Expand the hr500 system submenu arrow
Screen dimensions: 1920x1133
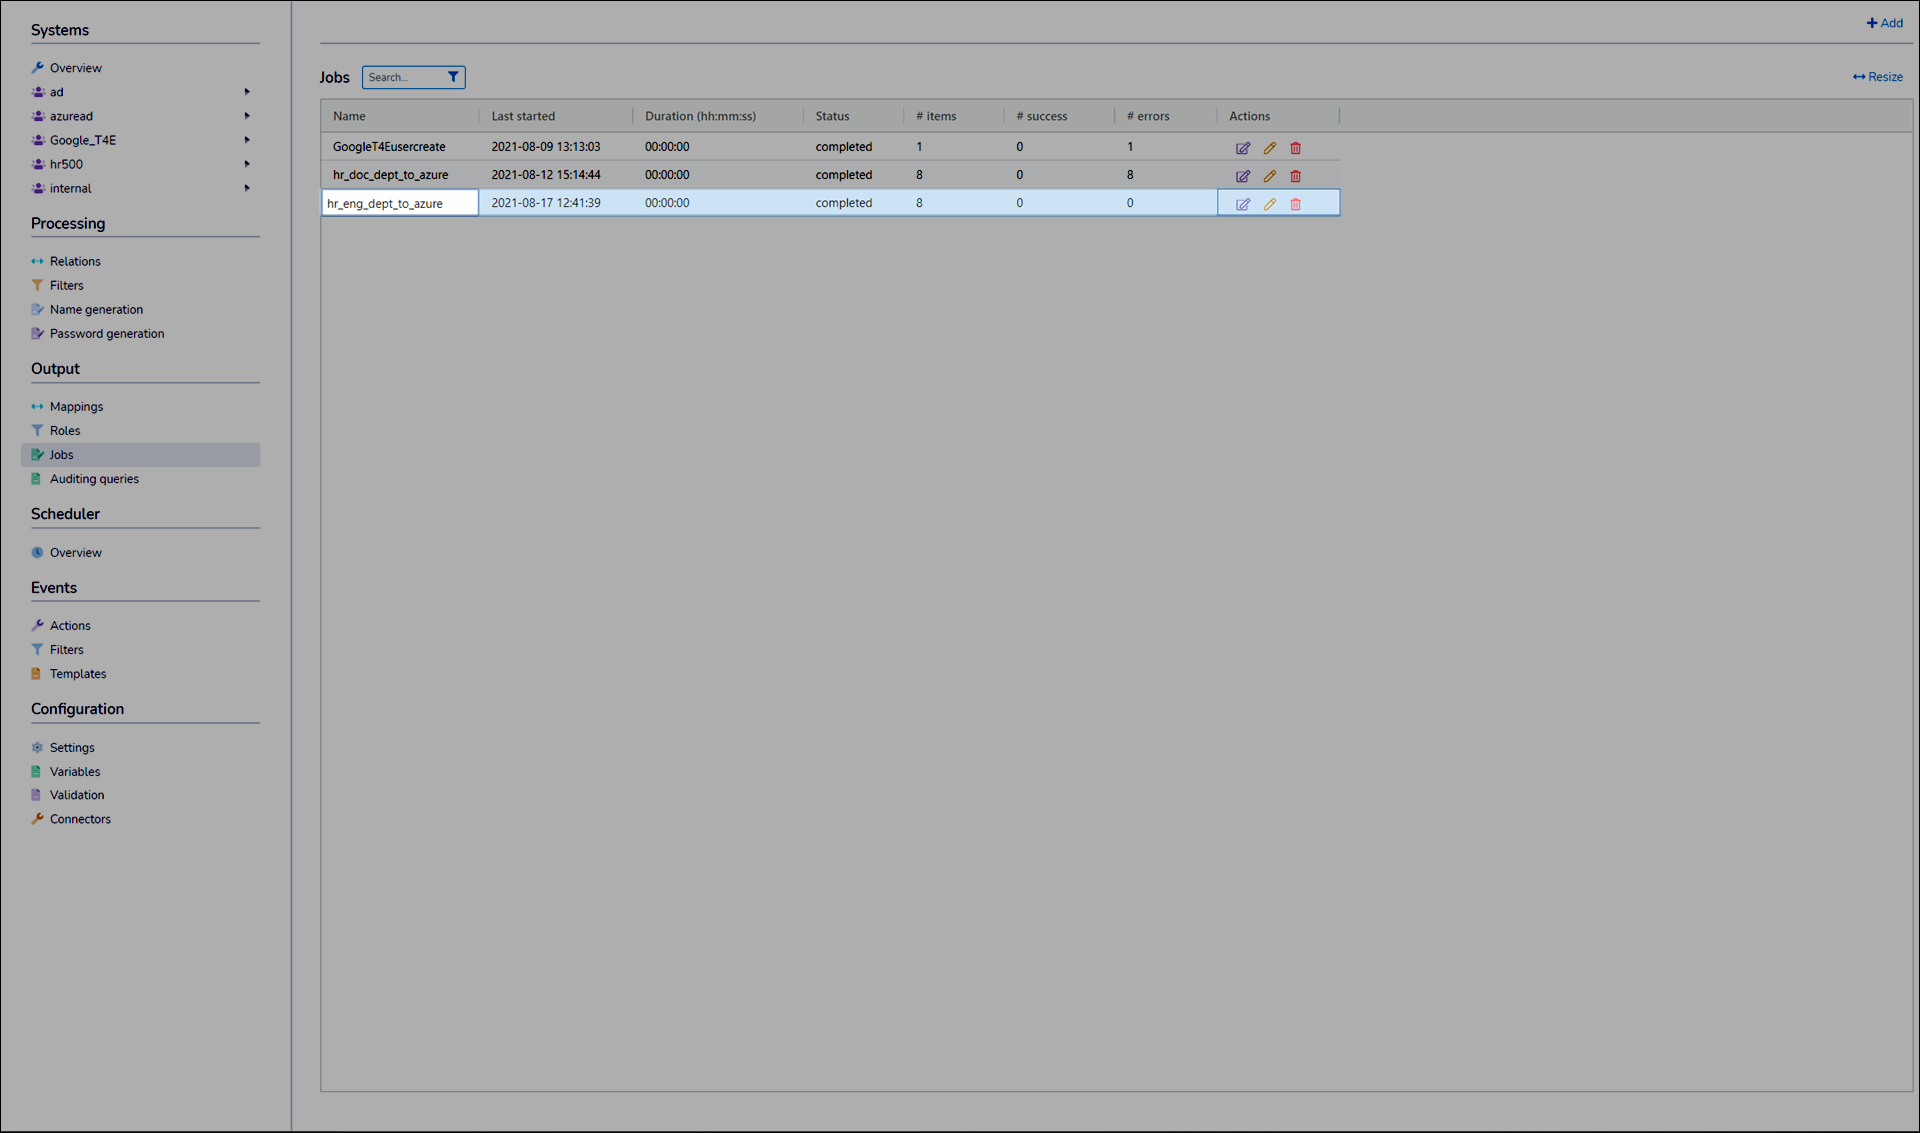click(x=247, y=164)
